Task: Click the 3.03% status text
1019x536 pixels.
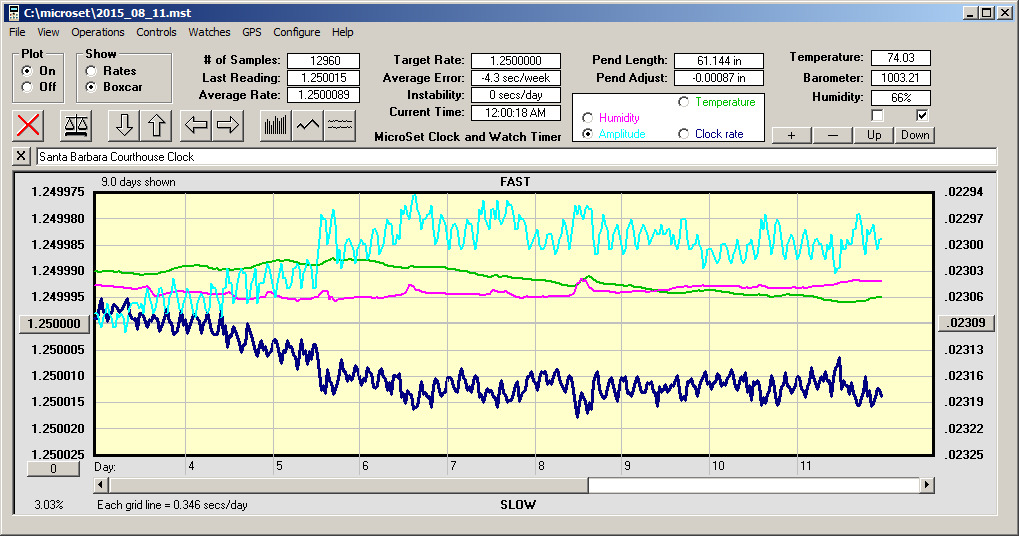Action: tap(49, 505)
